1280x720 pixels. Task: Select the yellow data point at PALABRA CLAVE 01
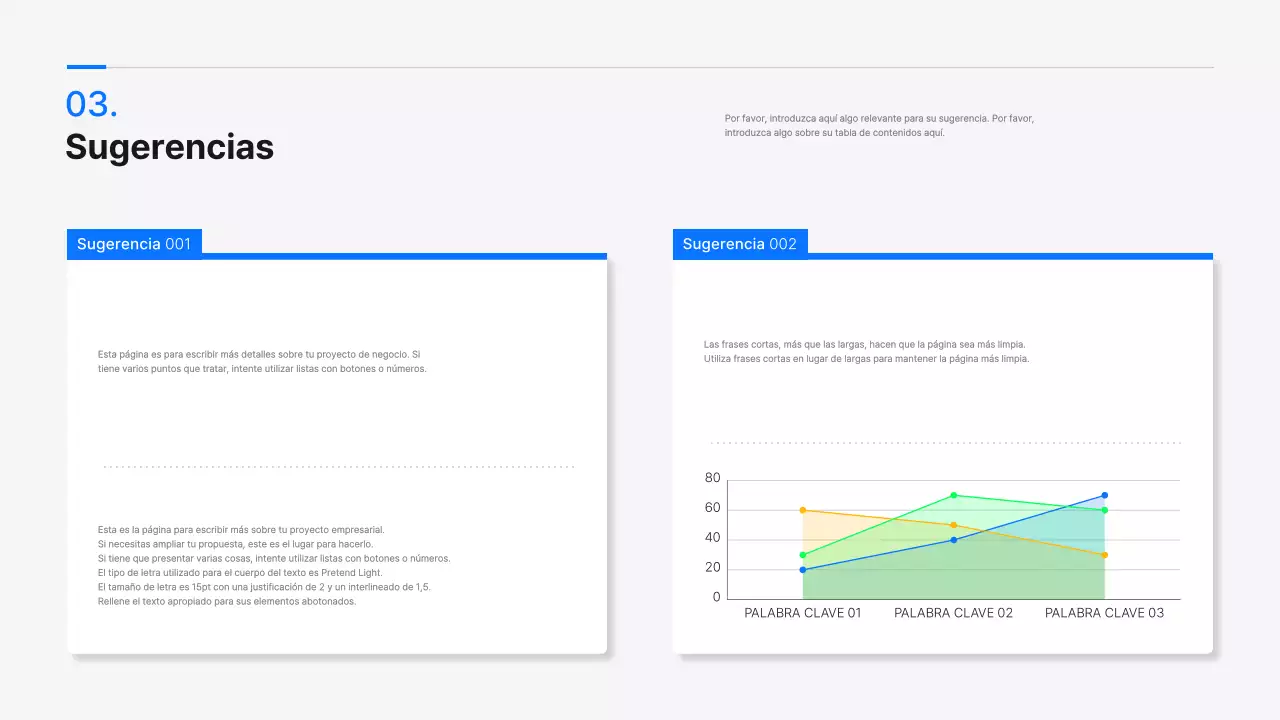pos(802,510)
